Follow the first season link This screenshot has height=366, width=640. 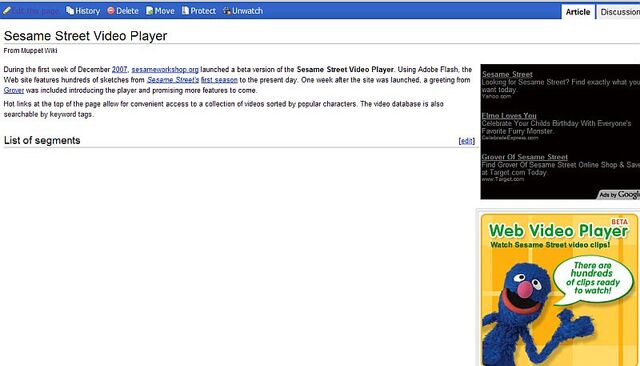tap(219, 80)
